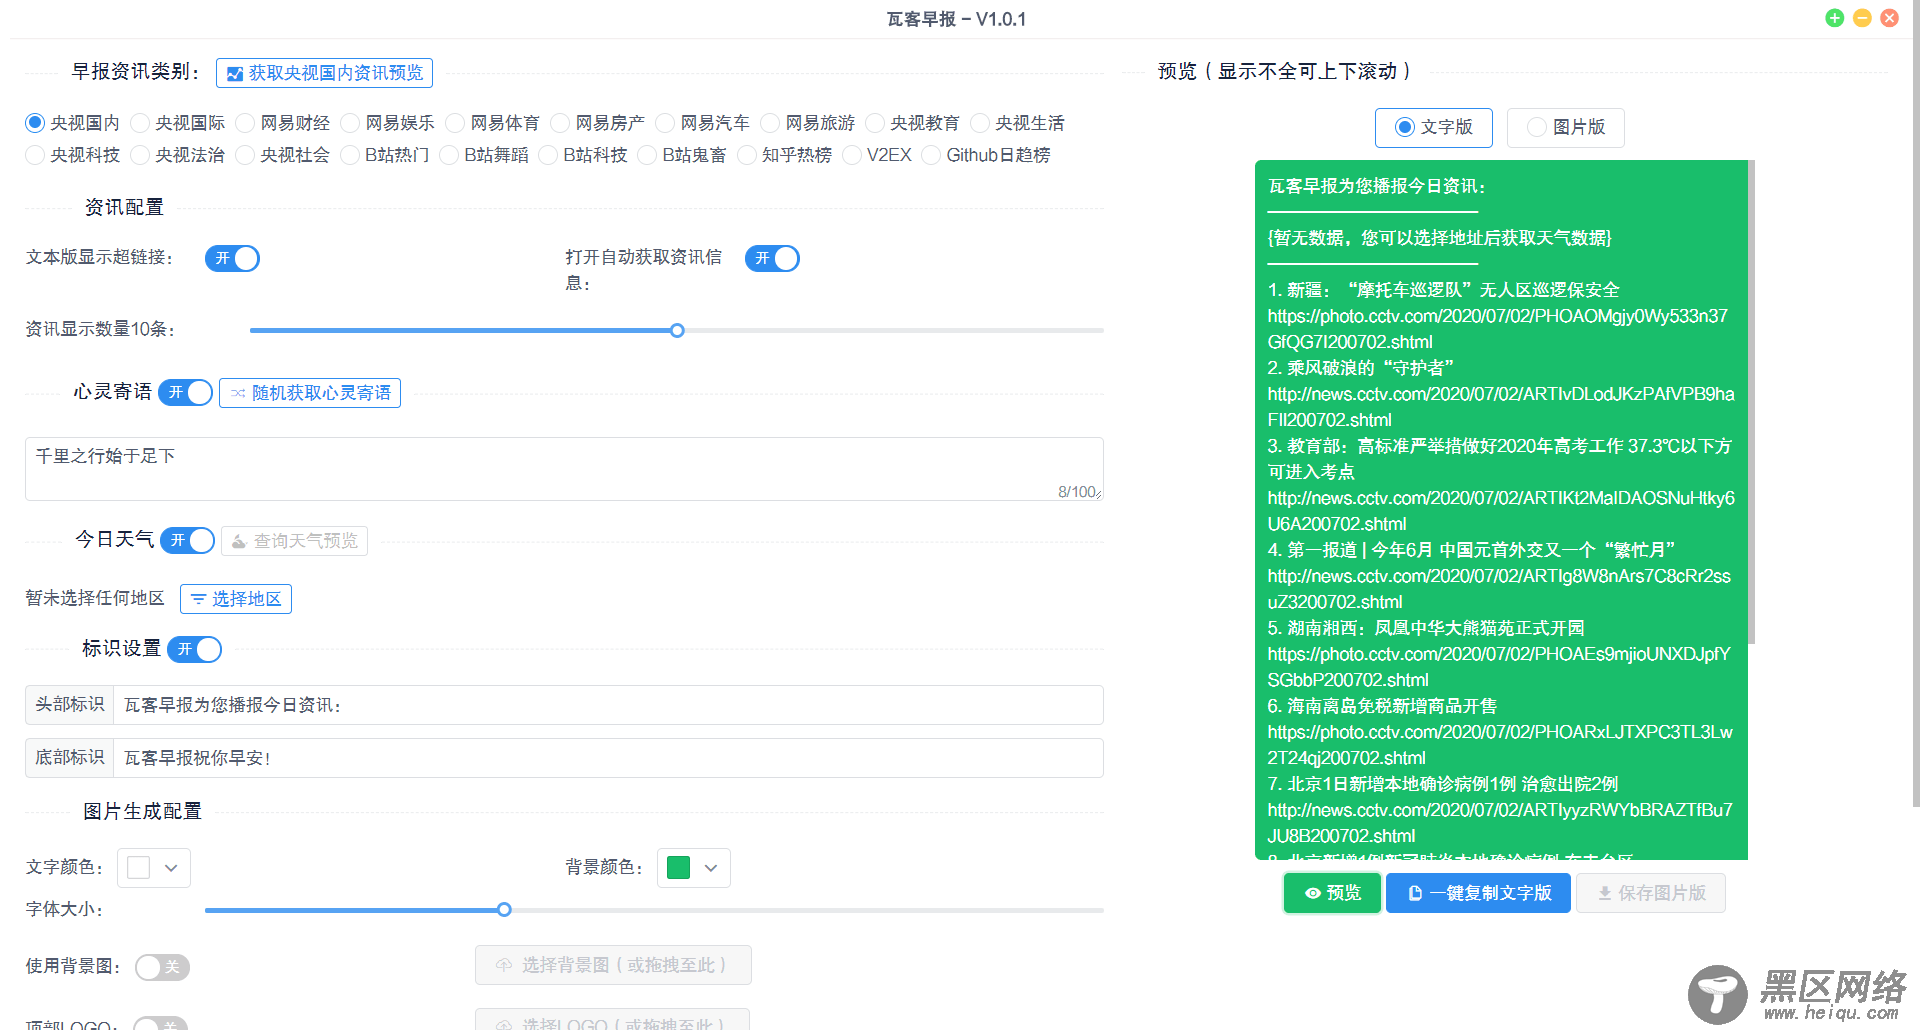Choose 网易娱乐 as news type

387,123
